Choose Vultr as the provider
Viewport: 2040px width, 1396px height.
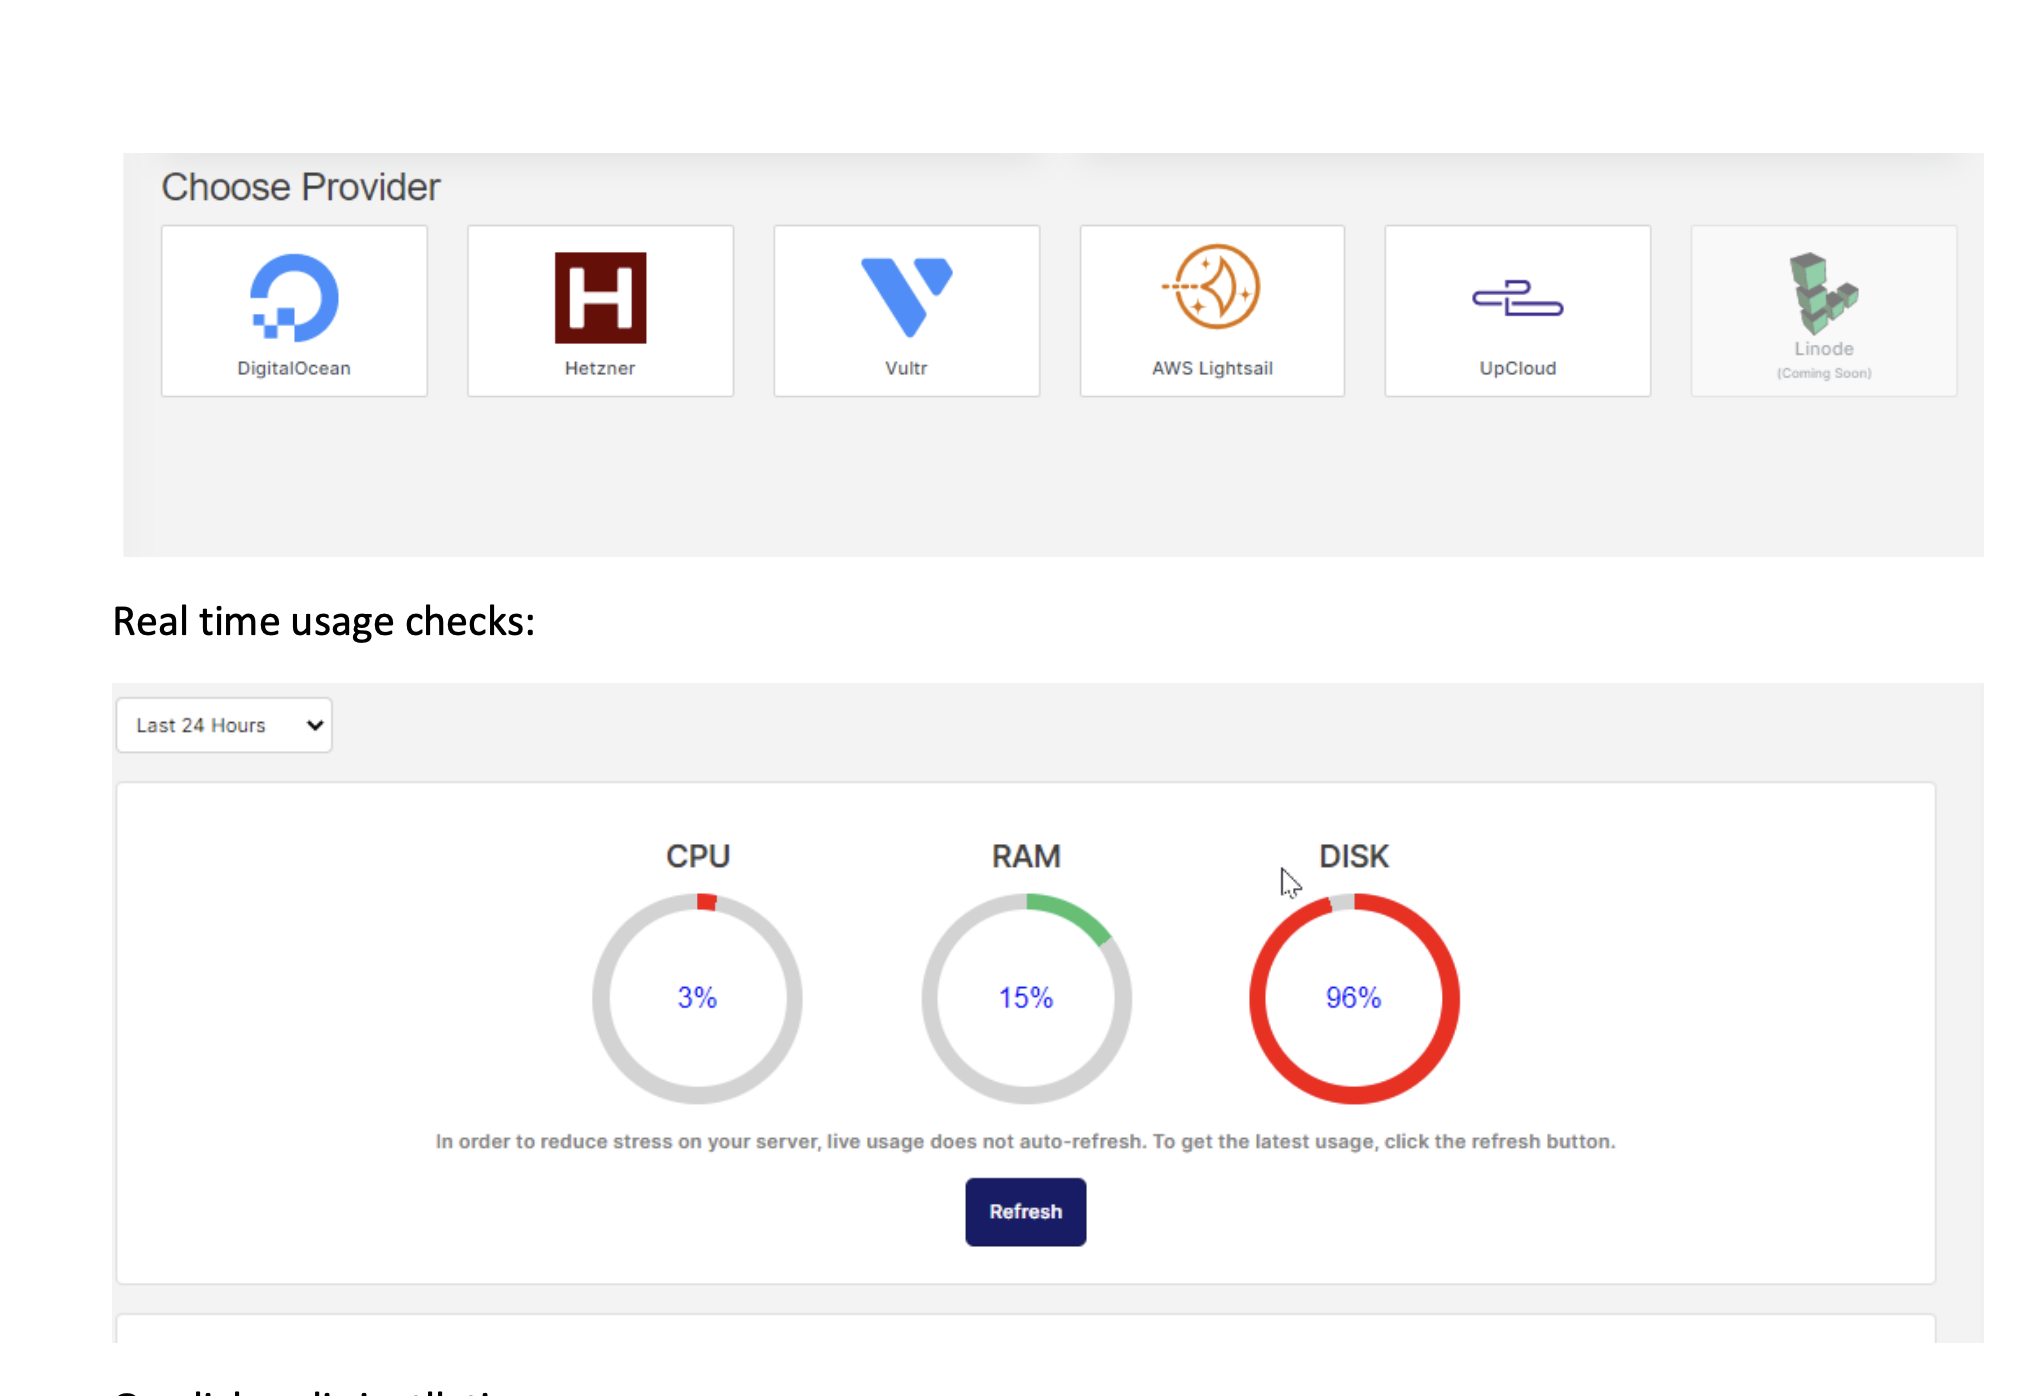(x=905, y=295)
